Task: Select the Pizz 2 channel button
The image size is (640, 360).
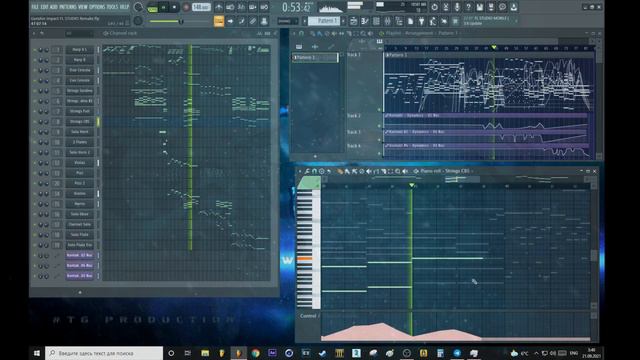Action: tap(80, 183)
